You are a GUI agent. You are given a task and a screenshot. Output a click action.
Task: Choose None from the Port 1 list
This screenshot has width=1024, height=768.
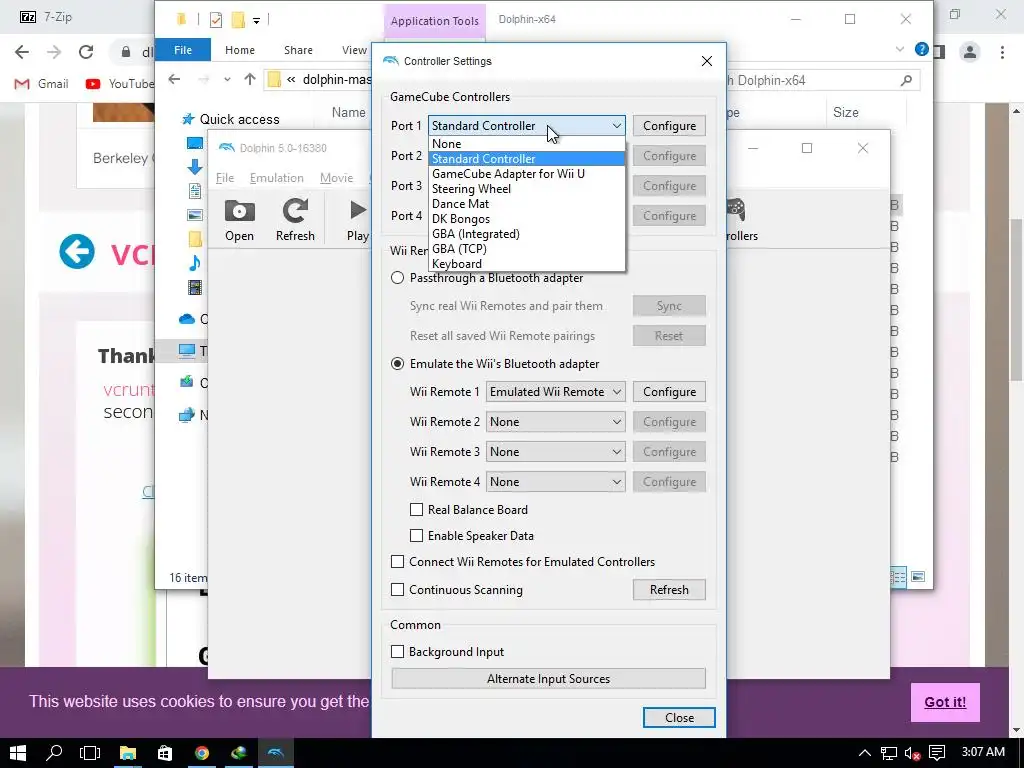coord(526,144)
